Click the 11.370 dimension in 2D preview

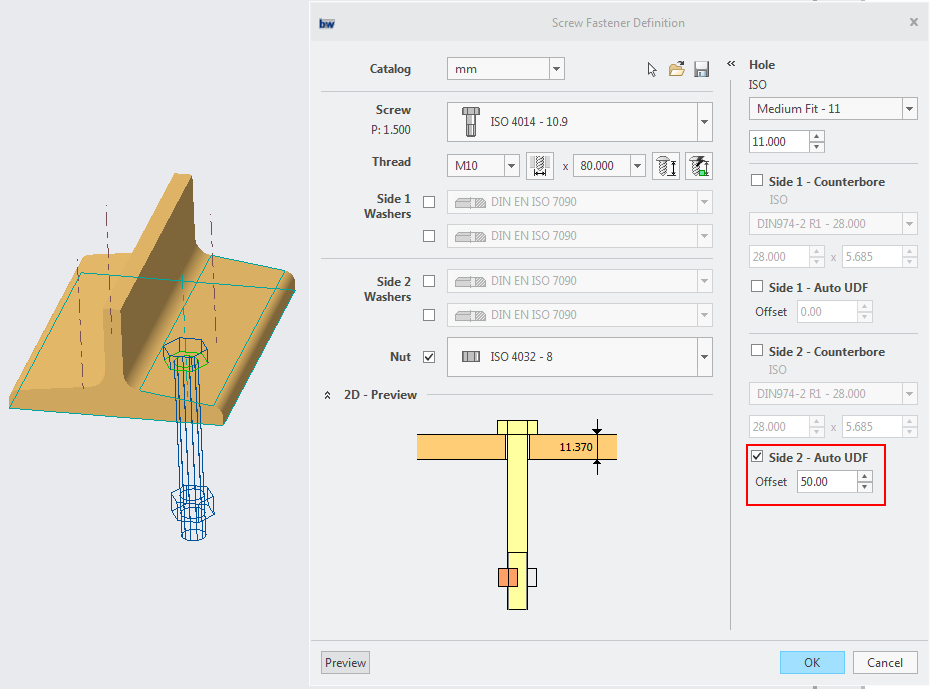point(575,447)
